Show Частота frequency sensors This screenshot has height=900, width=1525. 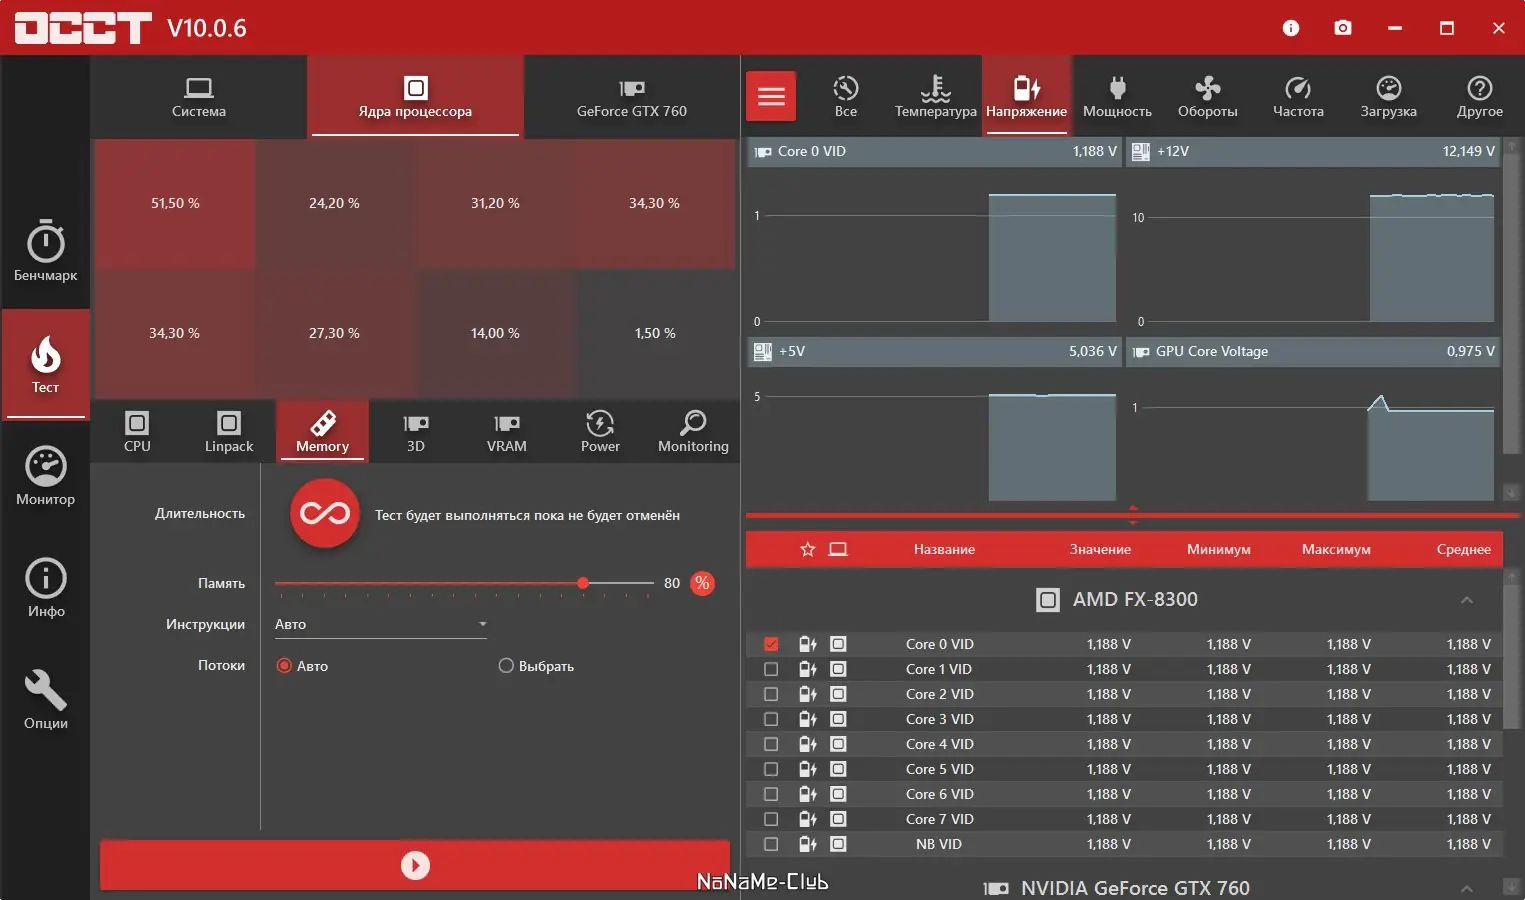point(1298,96)
